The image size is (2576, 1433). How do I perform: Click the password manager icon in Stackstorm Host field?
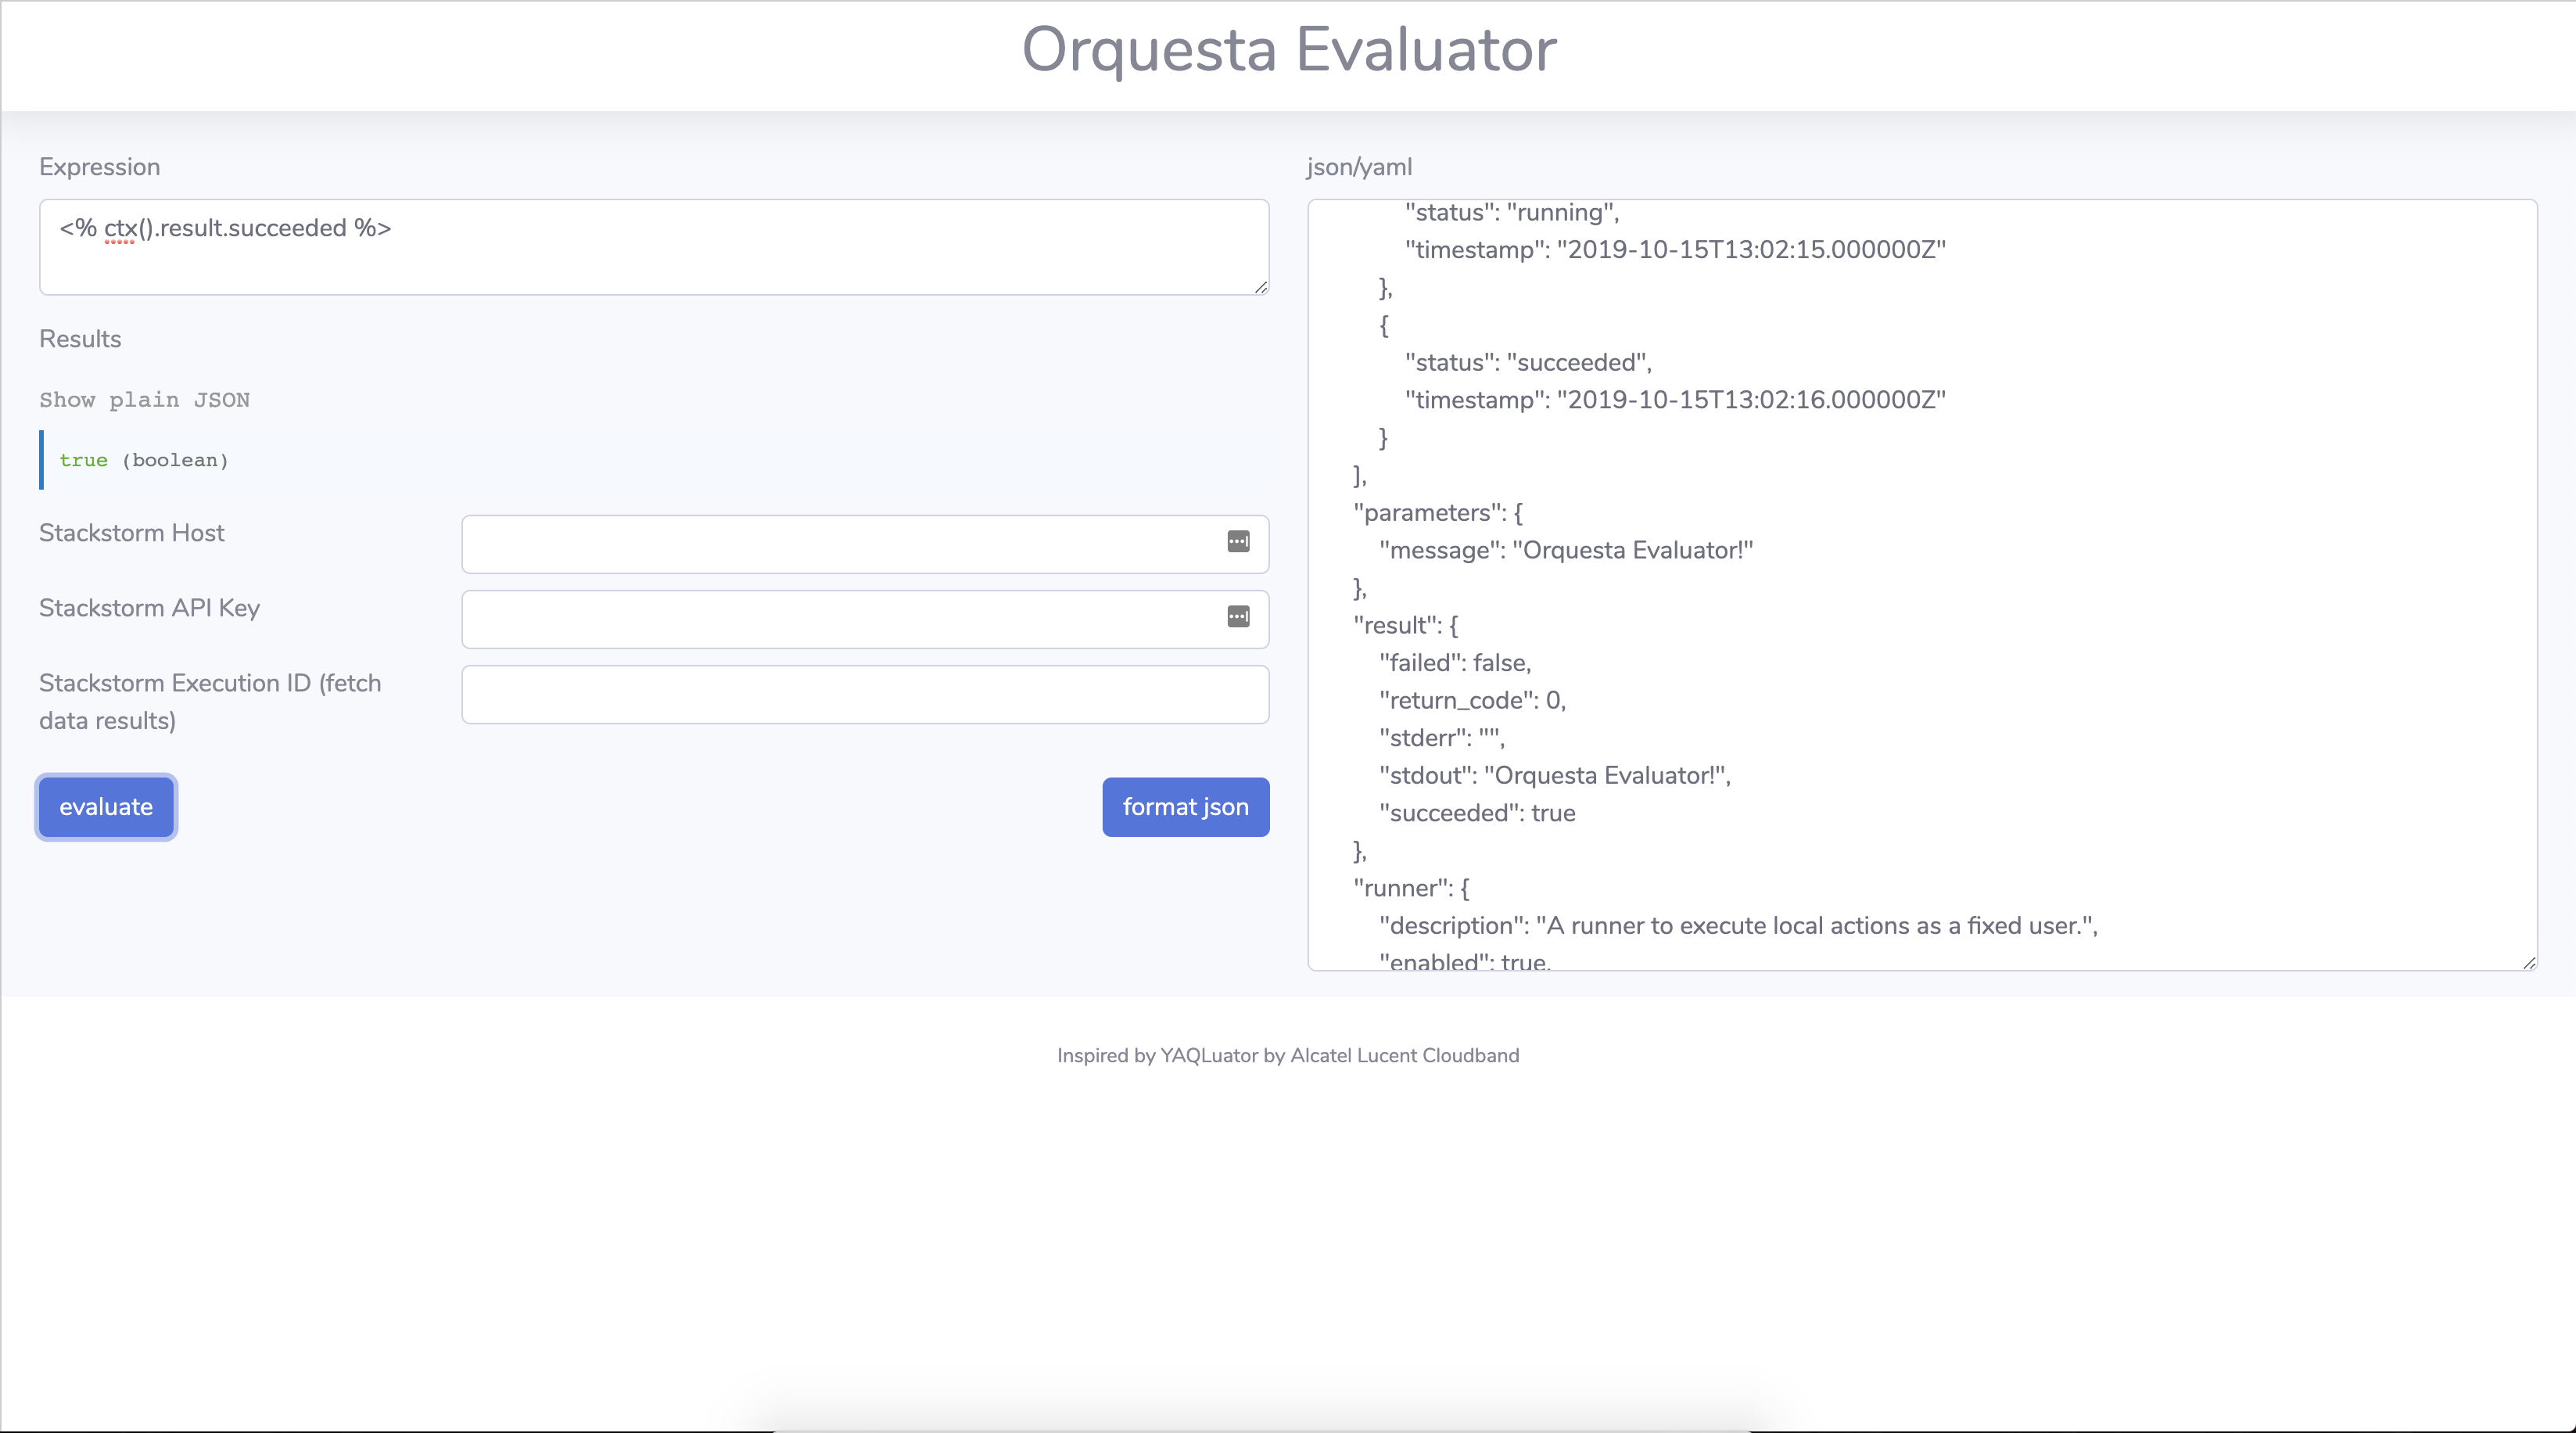tap(1238, 542)
